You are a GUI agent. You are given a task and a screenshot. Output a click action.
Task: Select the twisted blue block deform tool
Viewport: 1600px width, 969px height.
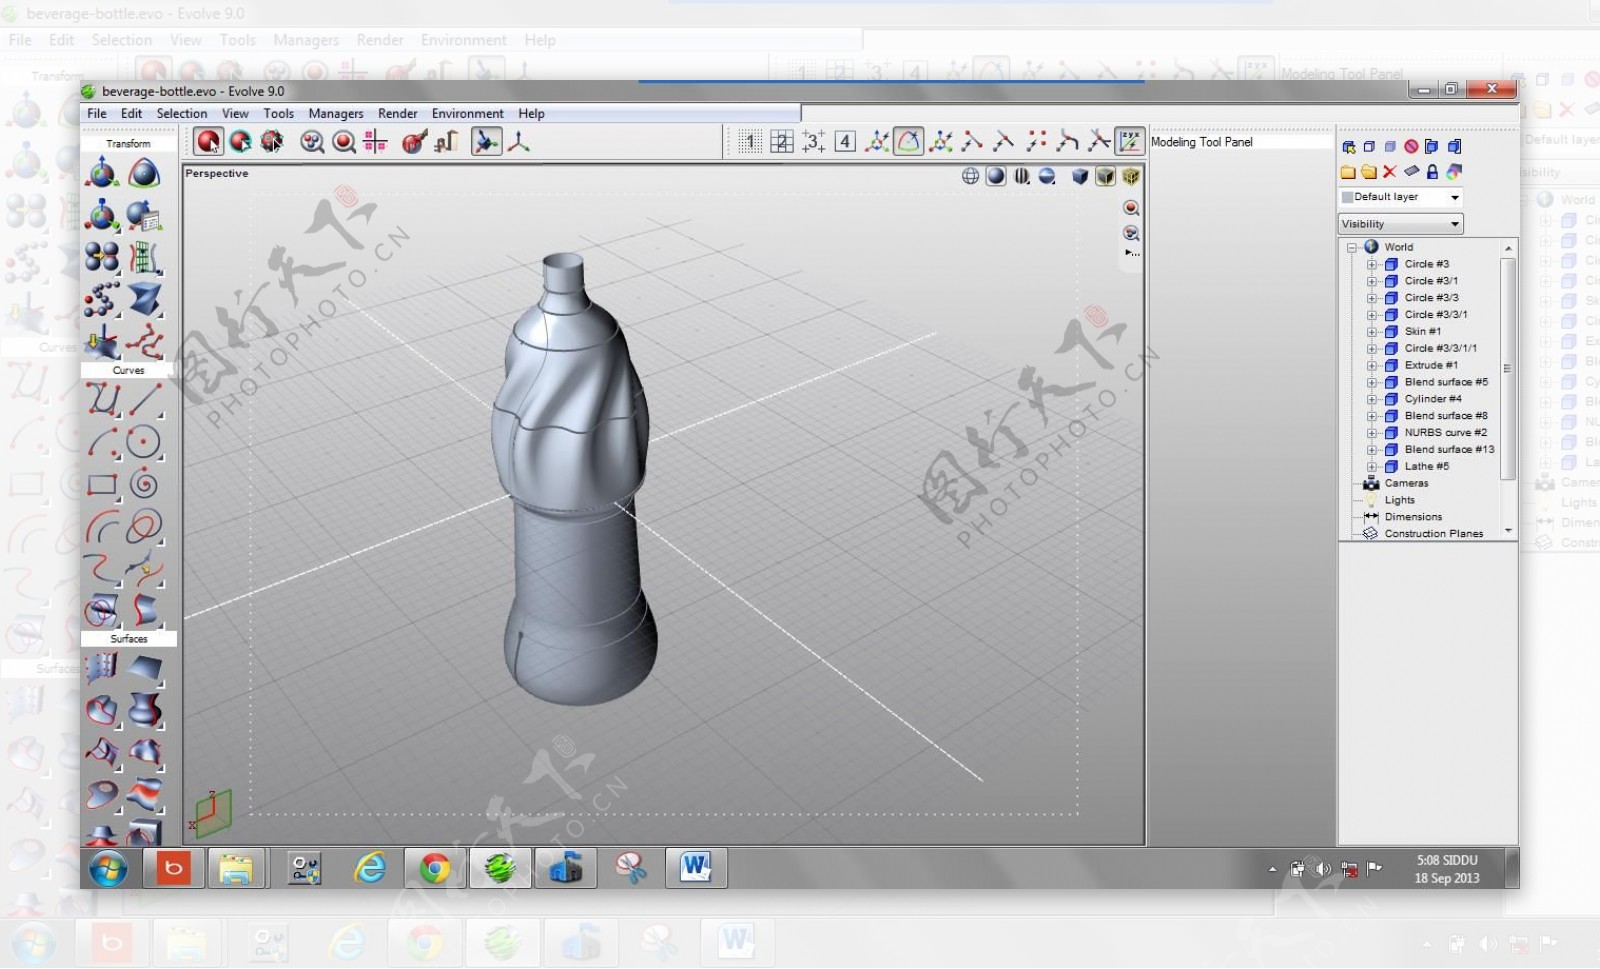144,299
